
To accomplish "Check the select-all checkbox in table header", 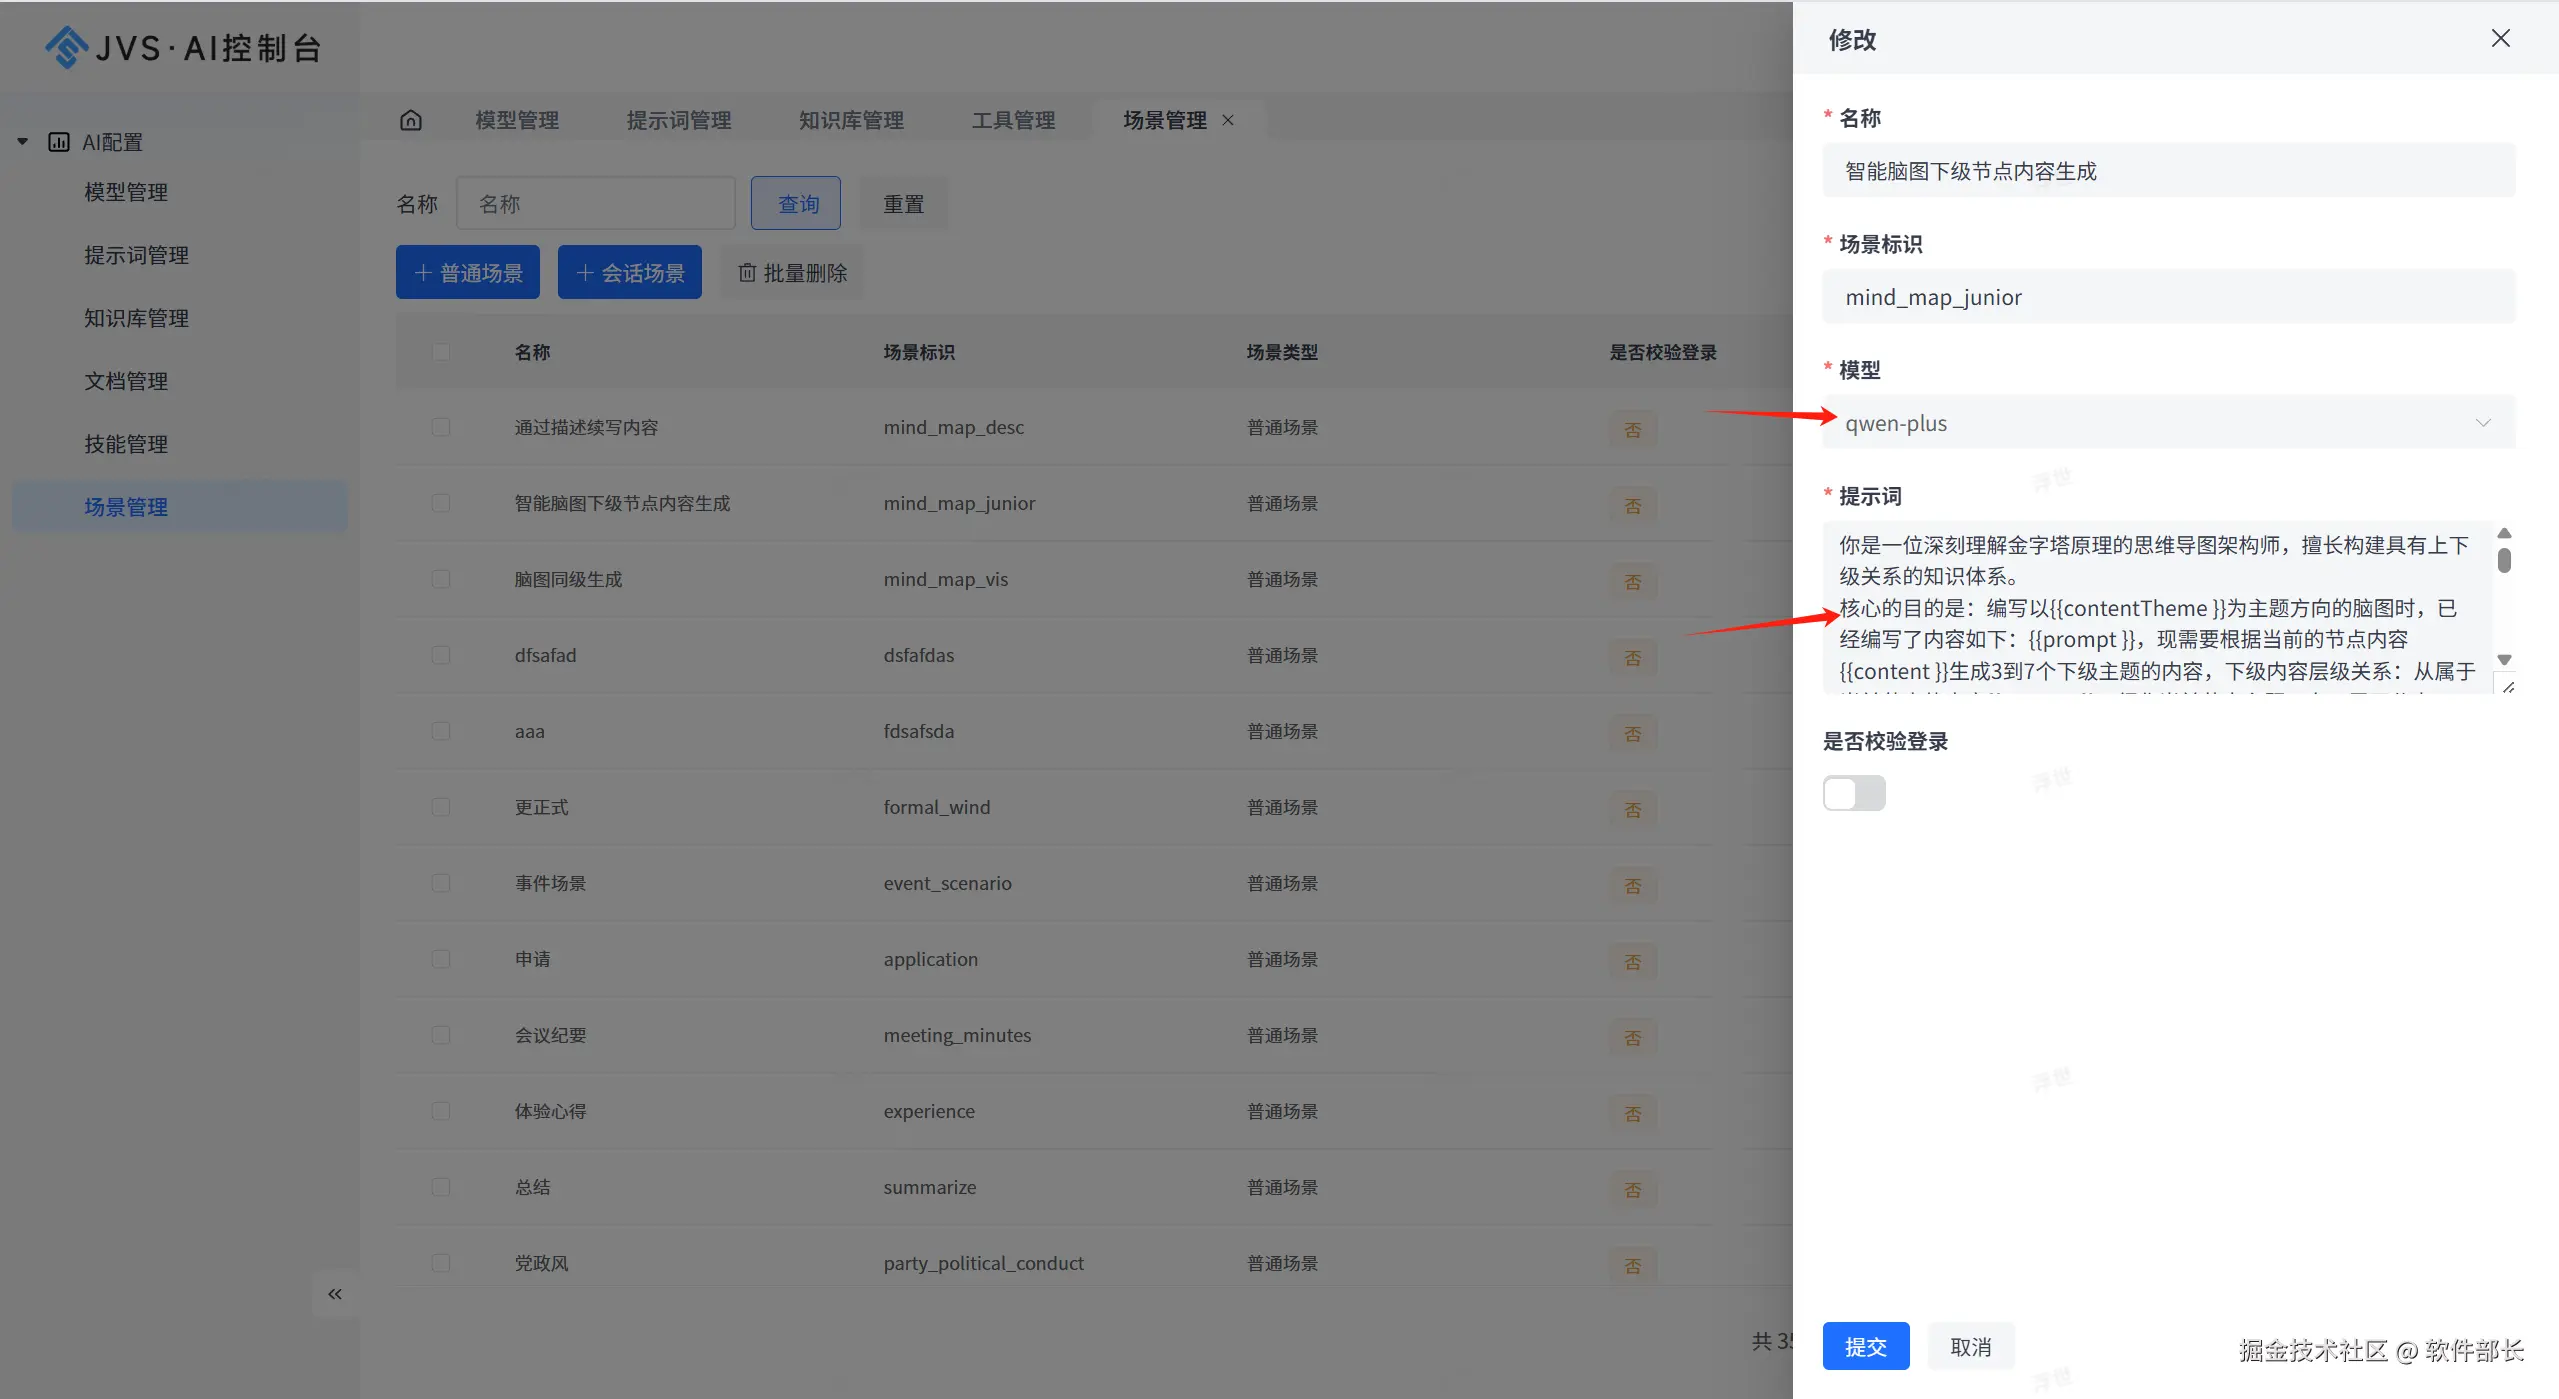I will coord(441,352).
